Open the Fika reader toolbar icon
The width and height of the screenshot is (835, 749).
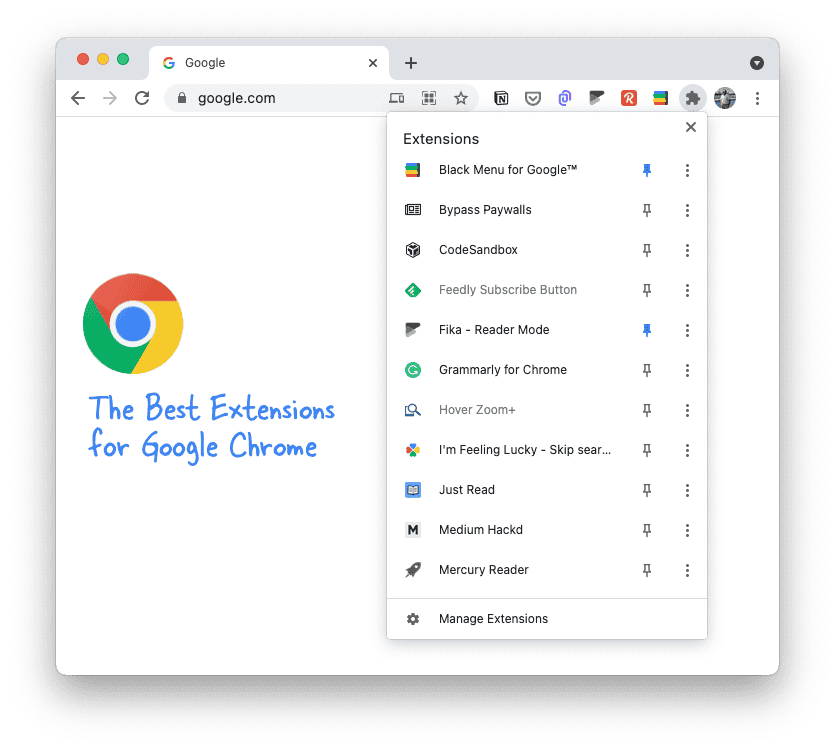596,97
